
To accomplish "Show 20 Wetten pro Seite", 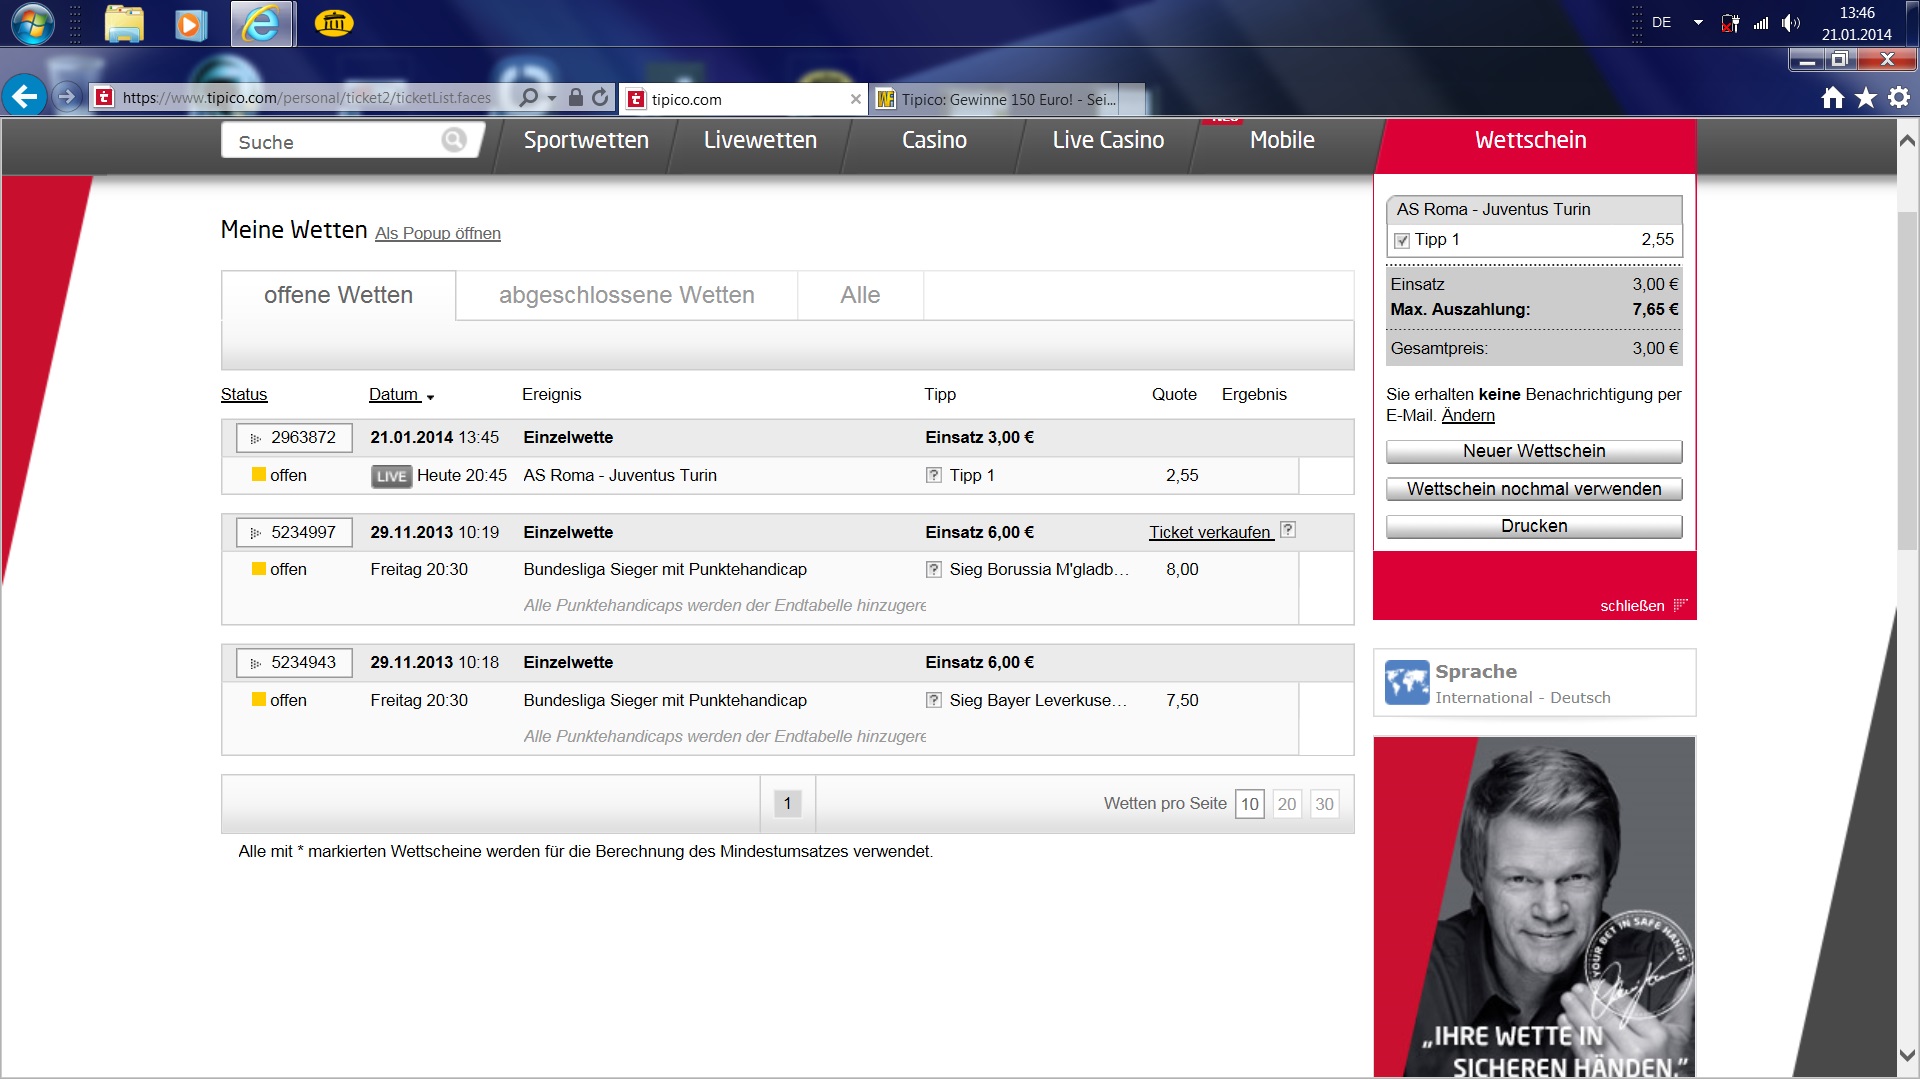I will (1287, 804).
